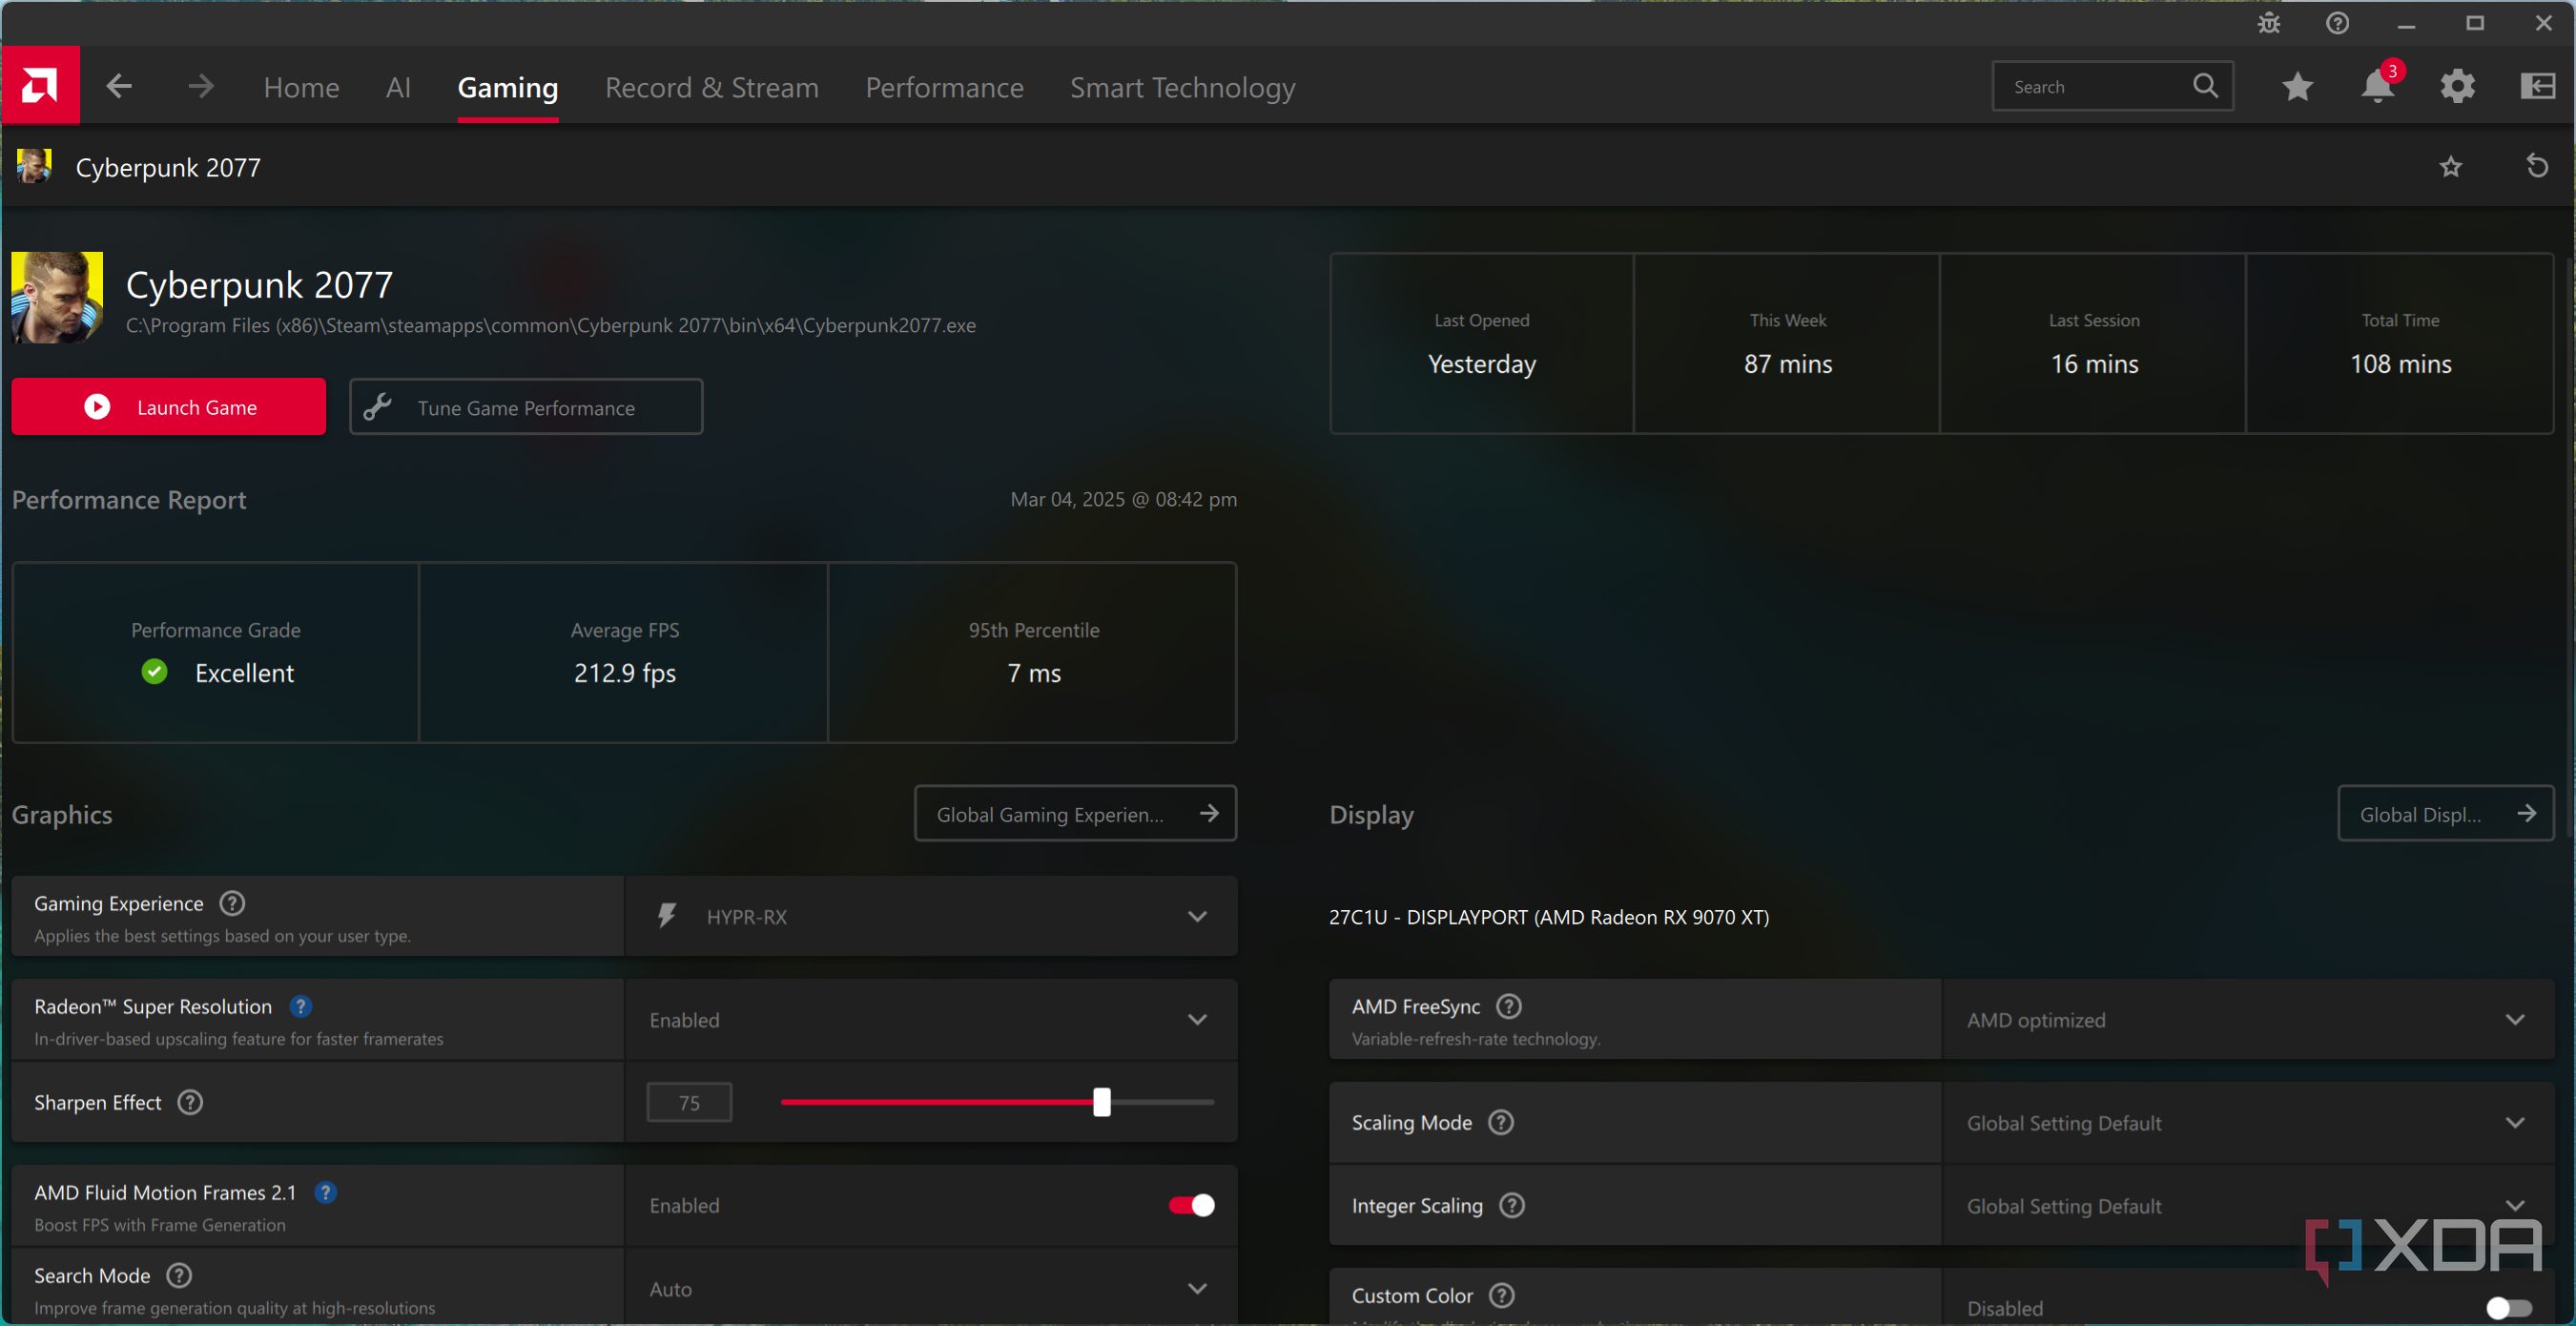
Task: Open the sidebar panel toggle icon
Action: (2537, 87)
